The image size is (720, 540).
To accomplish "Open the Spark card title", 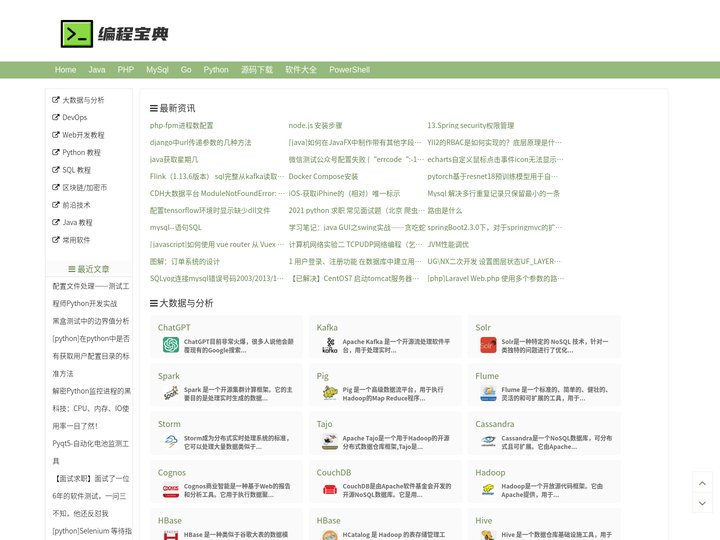I will pyautogui.click(x=169, y=376).
